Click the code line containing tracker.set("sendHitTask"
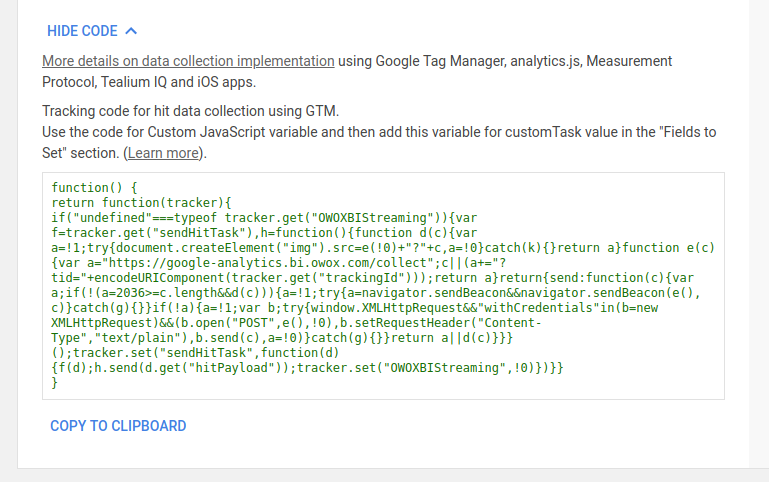 click(x=195, y=353)
